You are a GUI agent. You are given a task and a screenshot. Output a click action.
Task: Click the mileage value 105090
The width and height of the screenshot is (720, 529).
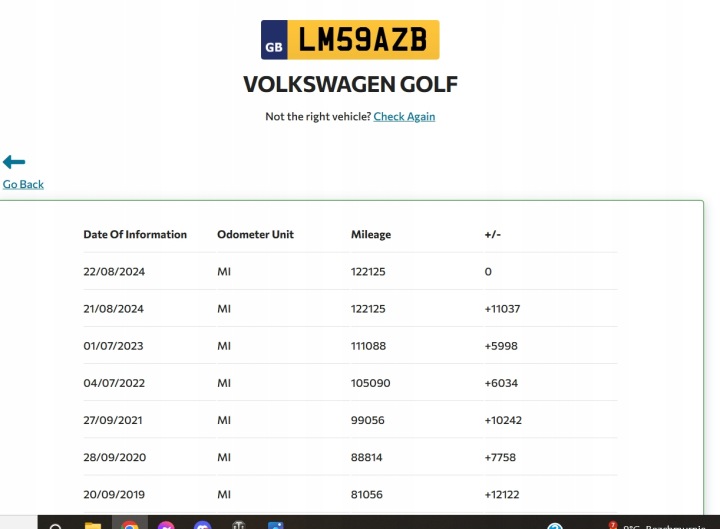(x=371, y=383)
